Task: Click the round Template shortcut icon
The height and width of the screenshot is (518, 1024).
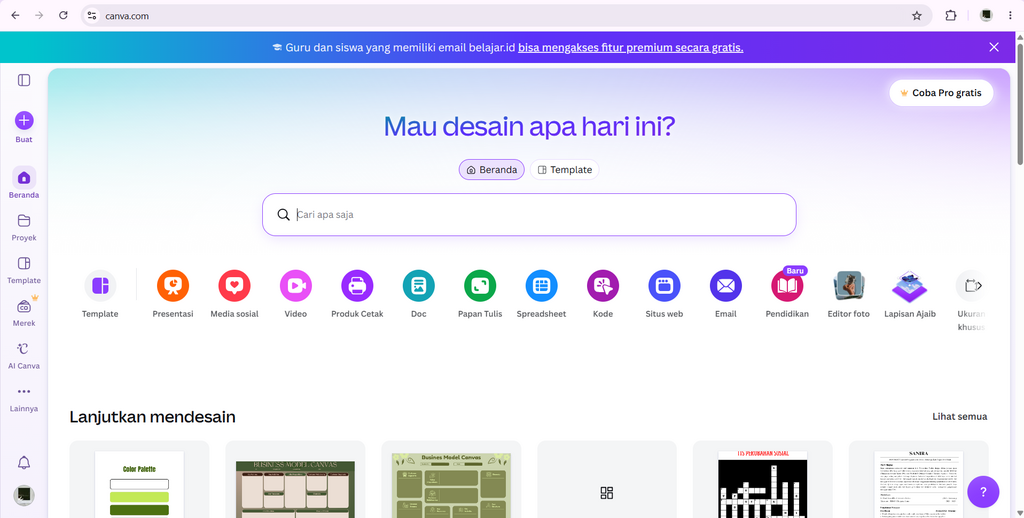Action: tap(100, 285)
